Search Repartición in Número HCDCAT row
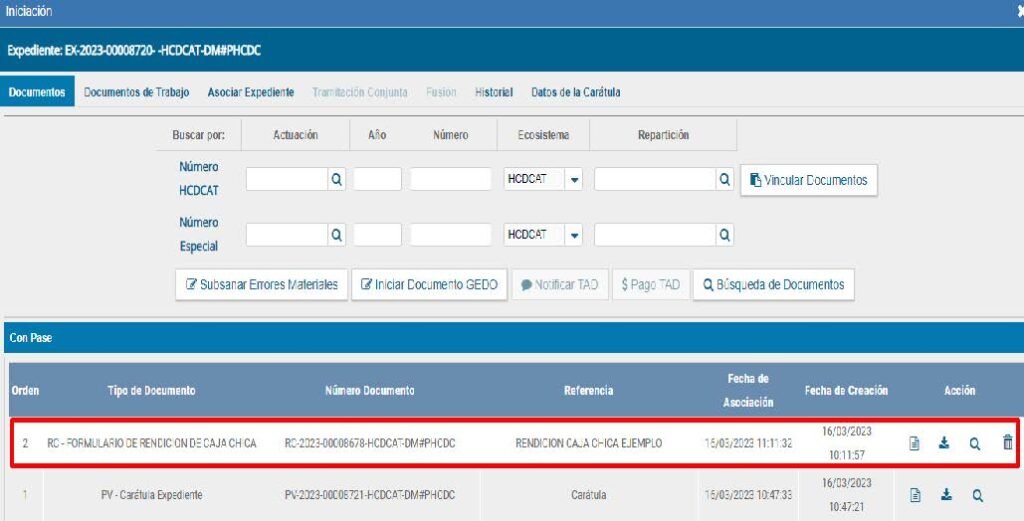1024x521 pixels. pos(724,179)
